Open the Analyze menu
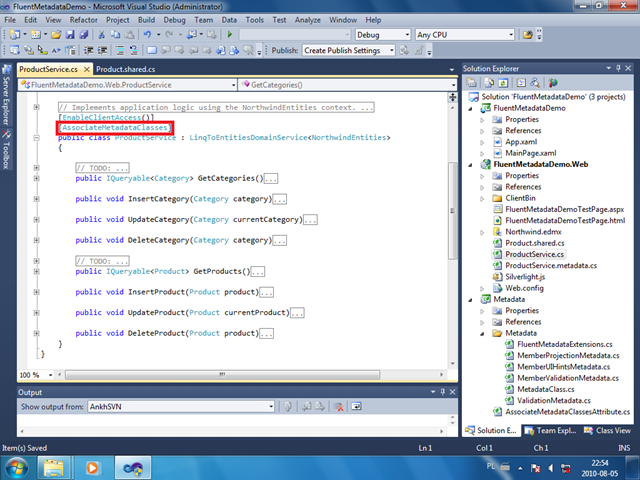The height and width of the screenshot is (480, 640). tap(308, 20)
